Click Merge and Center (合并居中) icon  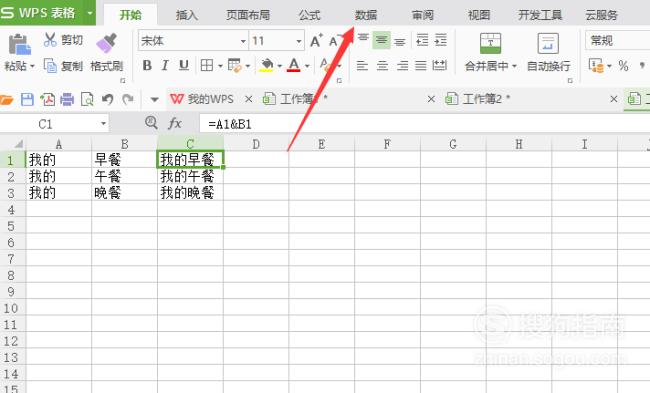click(490, 44)
